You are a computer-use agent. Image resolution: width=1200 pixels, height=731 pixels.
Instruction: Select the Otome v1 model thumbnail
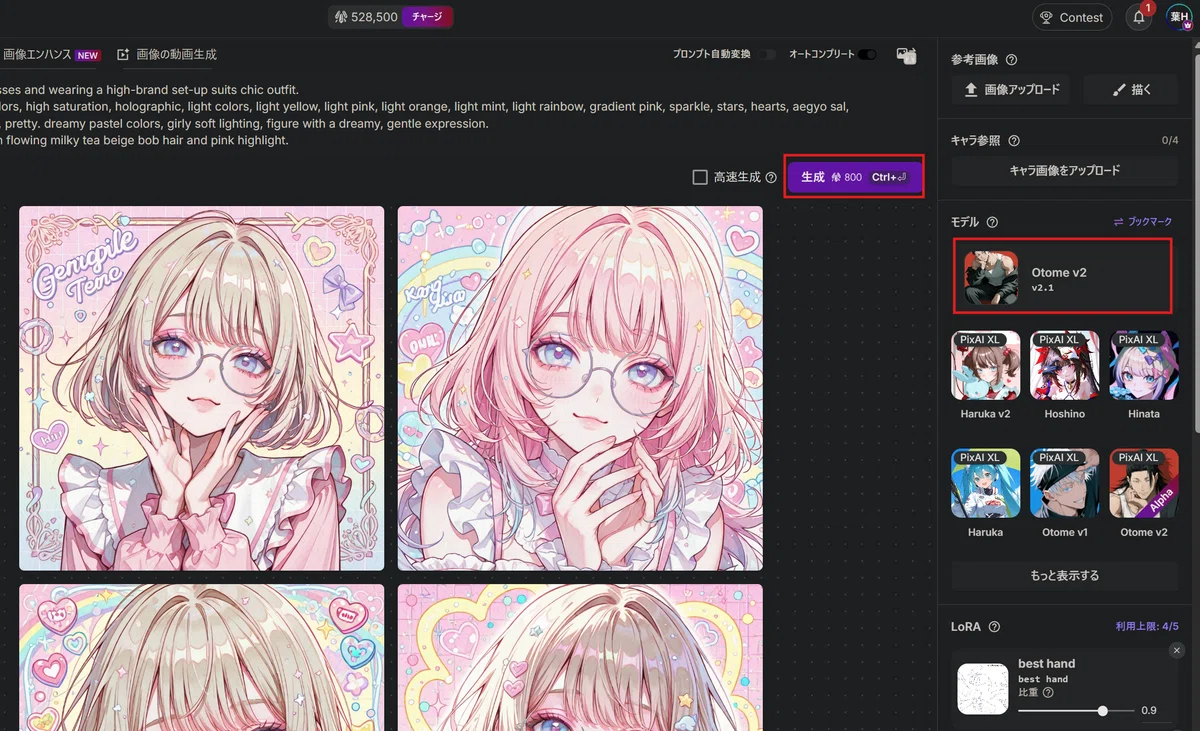click(x=1065, y=483)
